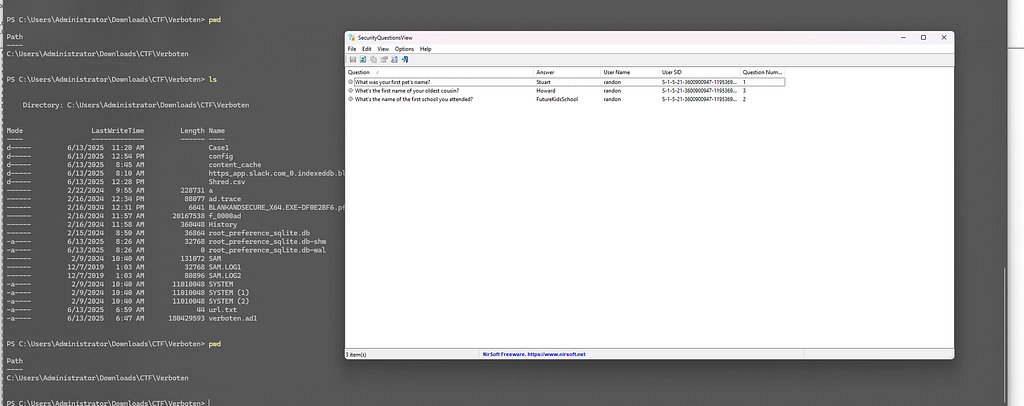This screenshot has width=1024, height=406.
Task: Click the Copy Selected Items toolbar icon
Action: (x=374, y=59)
